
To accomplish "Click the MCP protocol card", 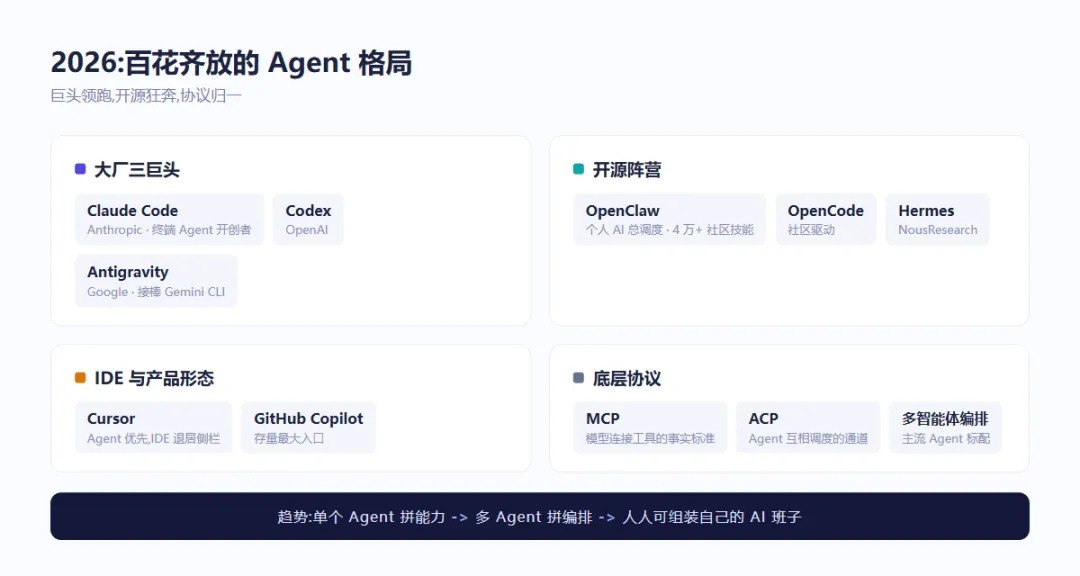I will [x=650, y=427].
